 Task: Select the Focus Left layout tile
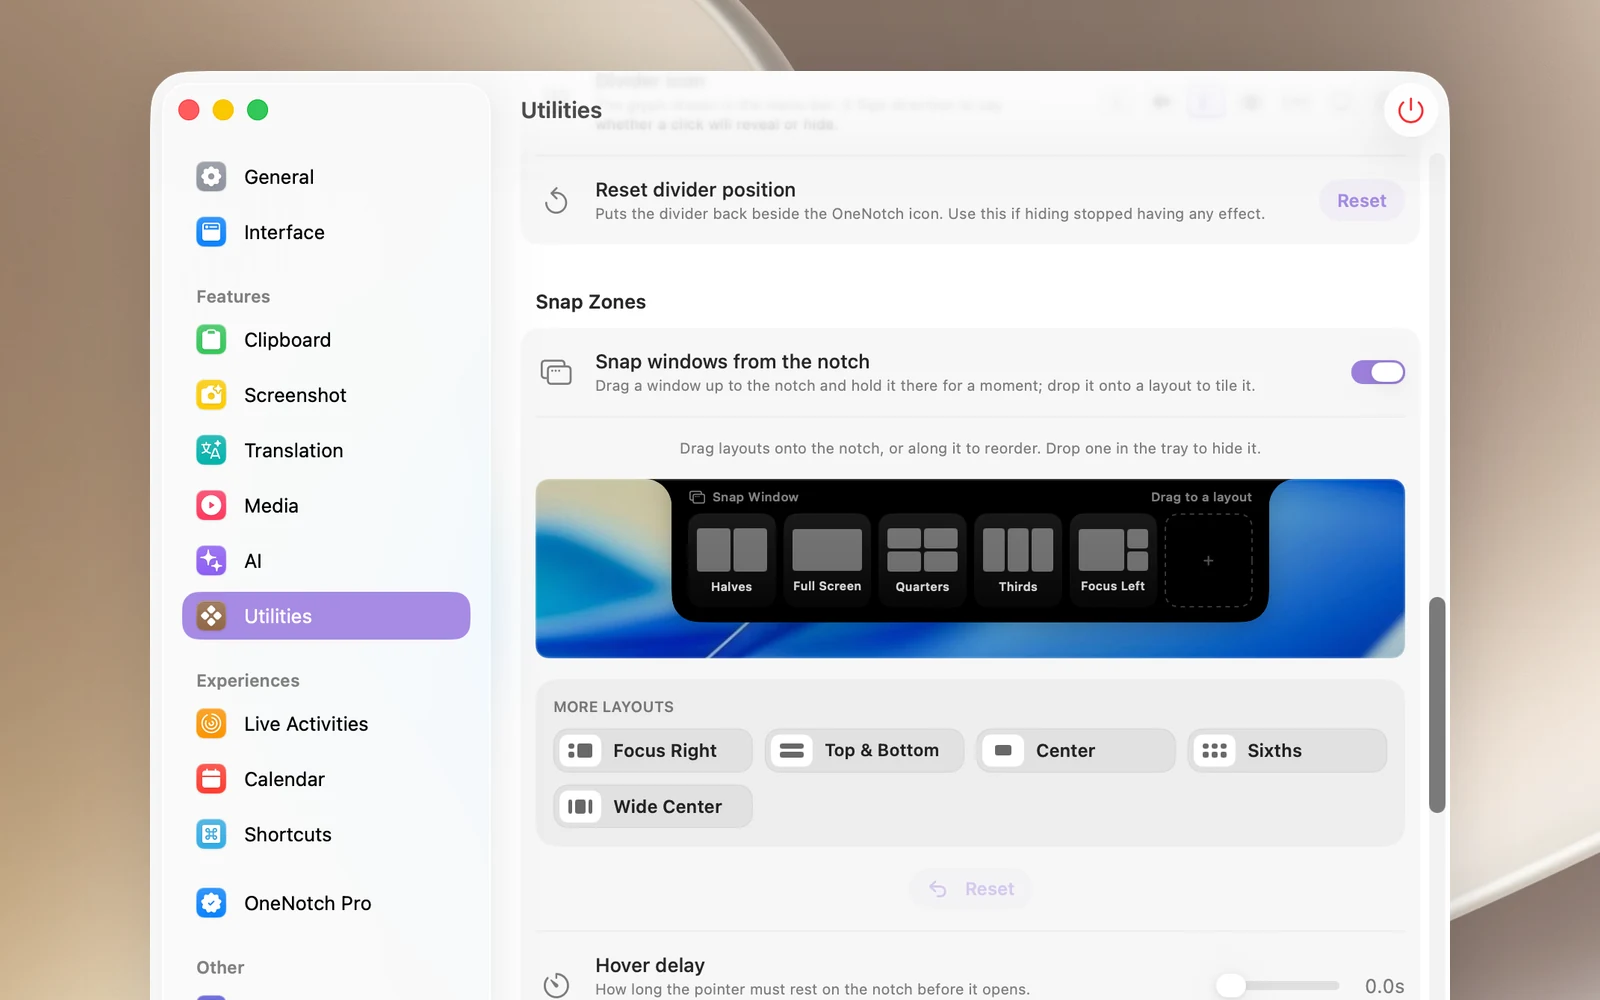point(1113,560)
